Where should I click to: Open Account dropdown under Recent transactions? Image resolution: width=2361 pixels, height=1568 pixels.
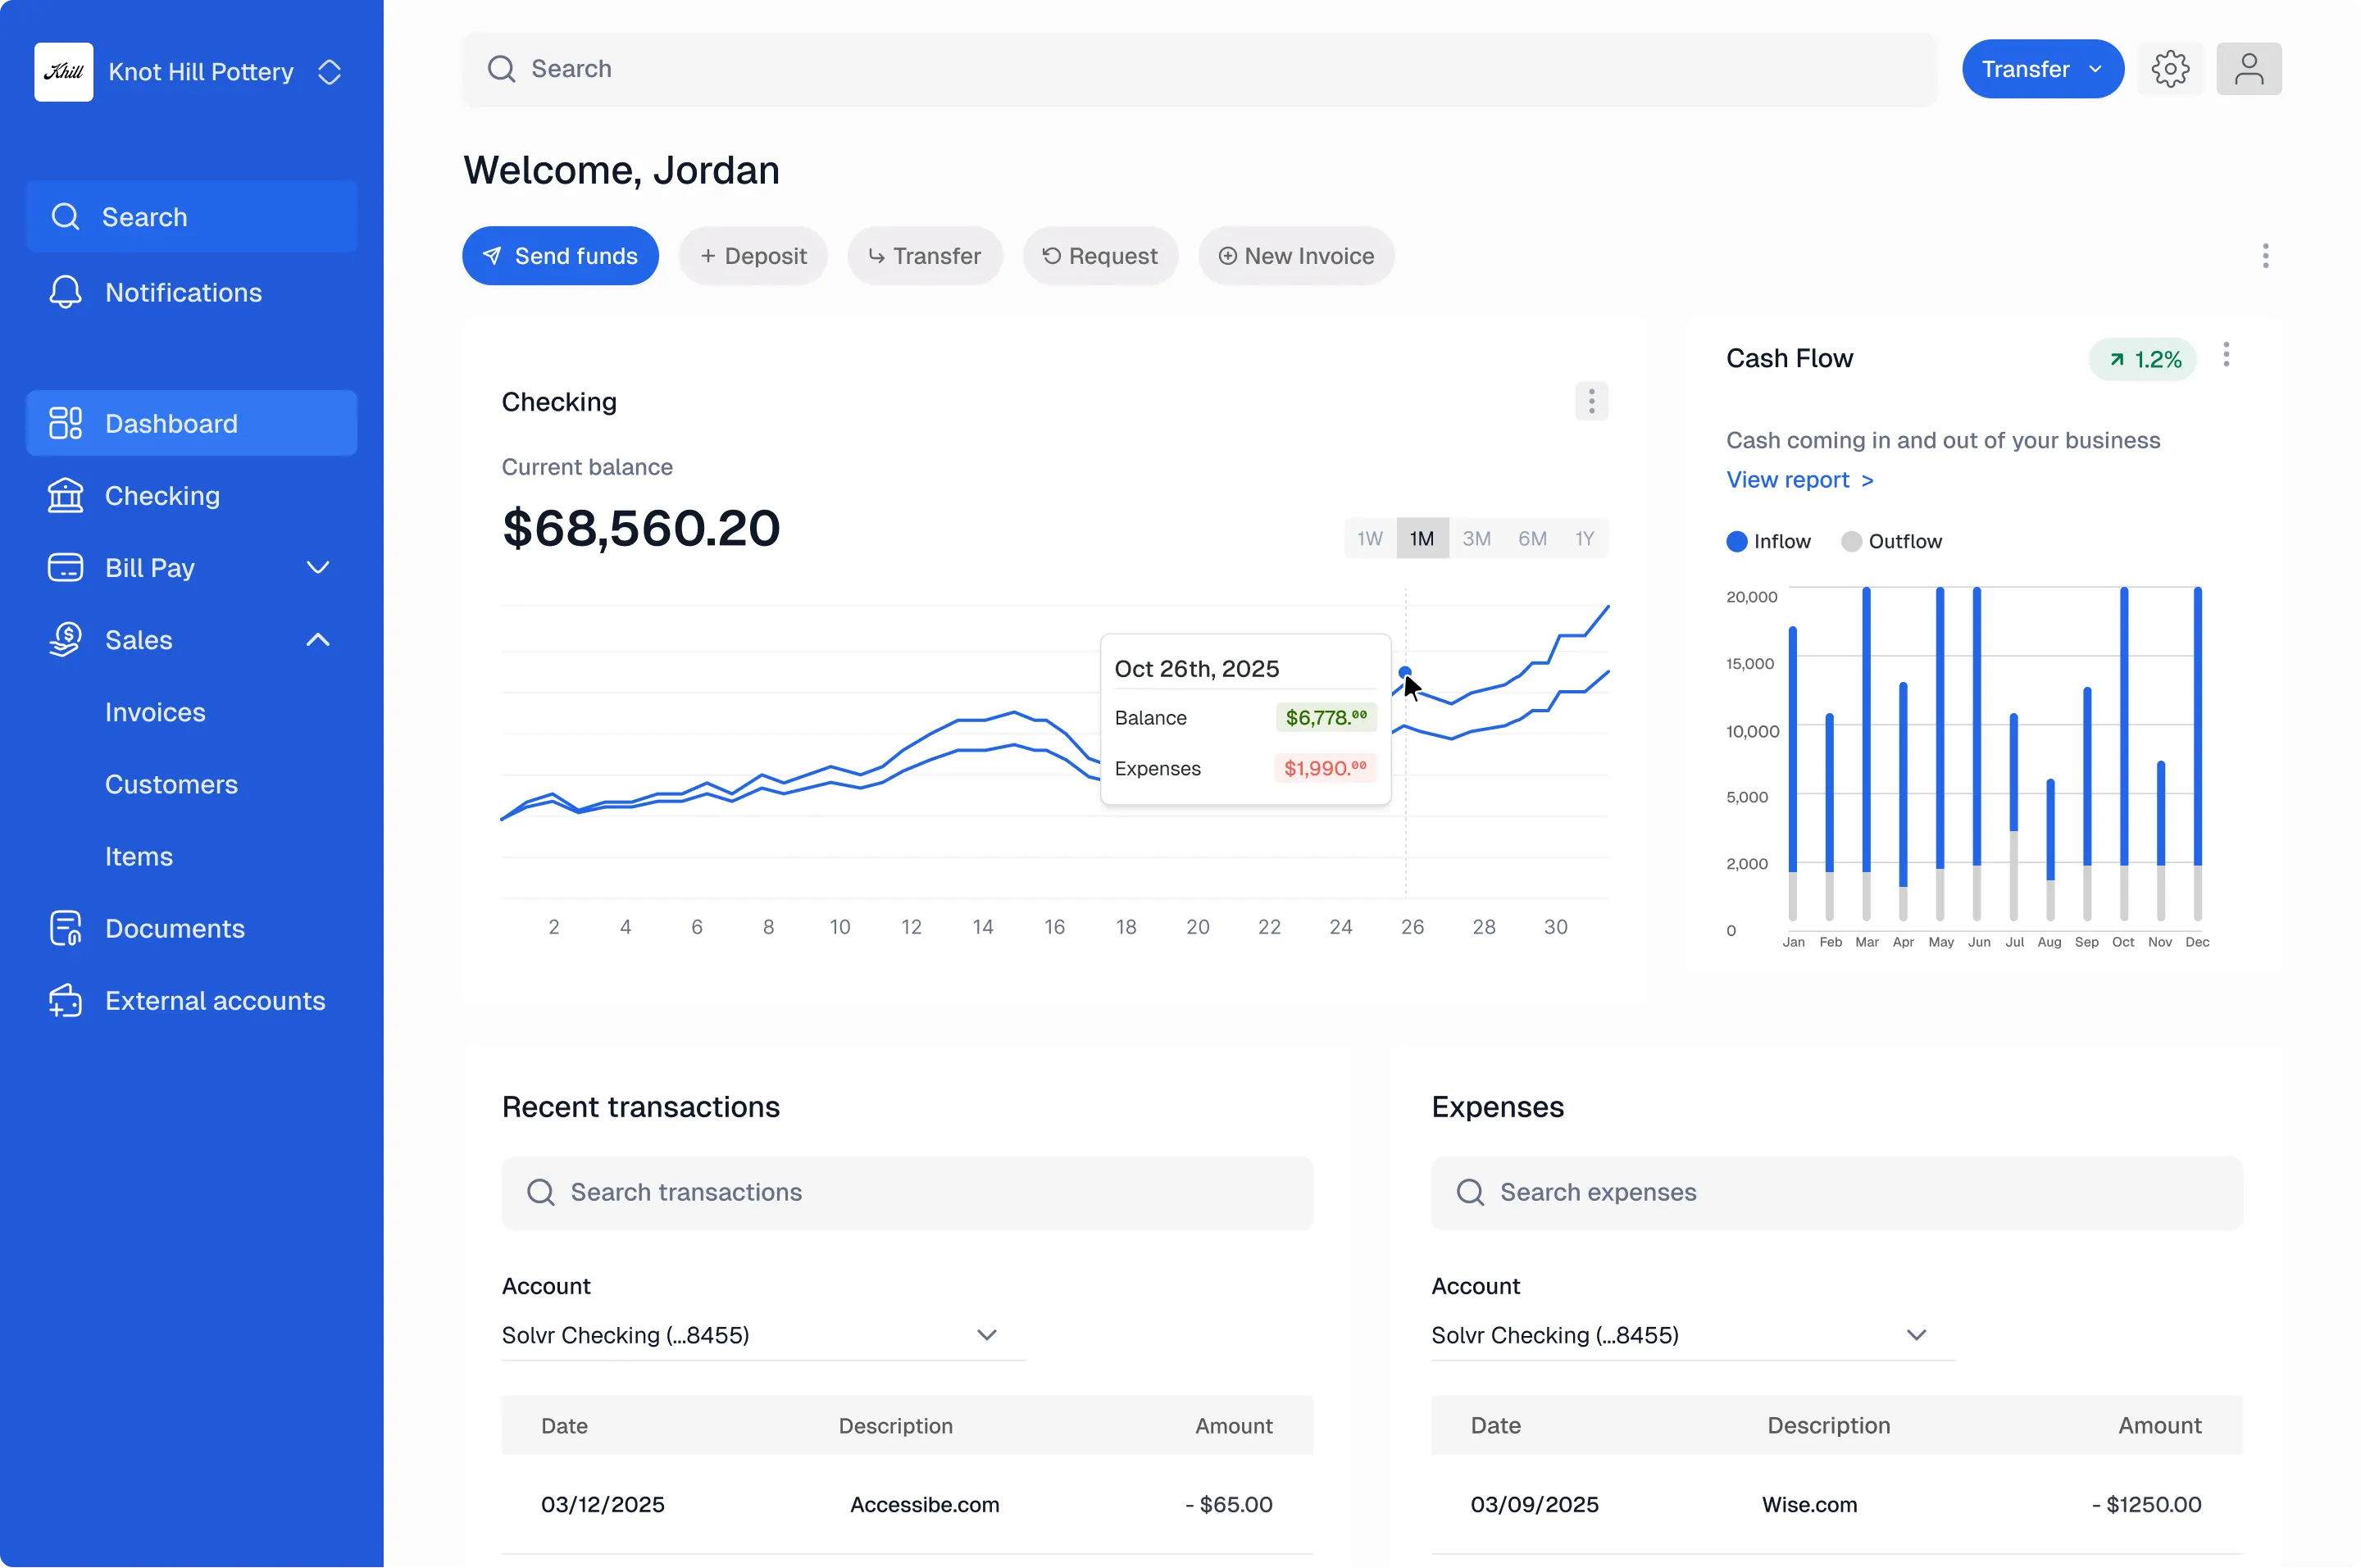[762, 1334]
